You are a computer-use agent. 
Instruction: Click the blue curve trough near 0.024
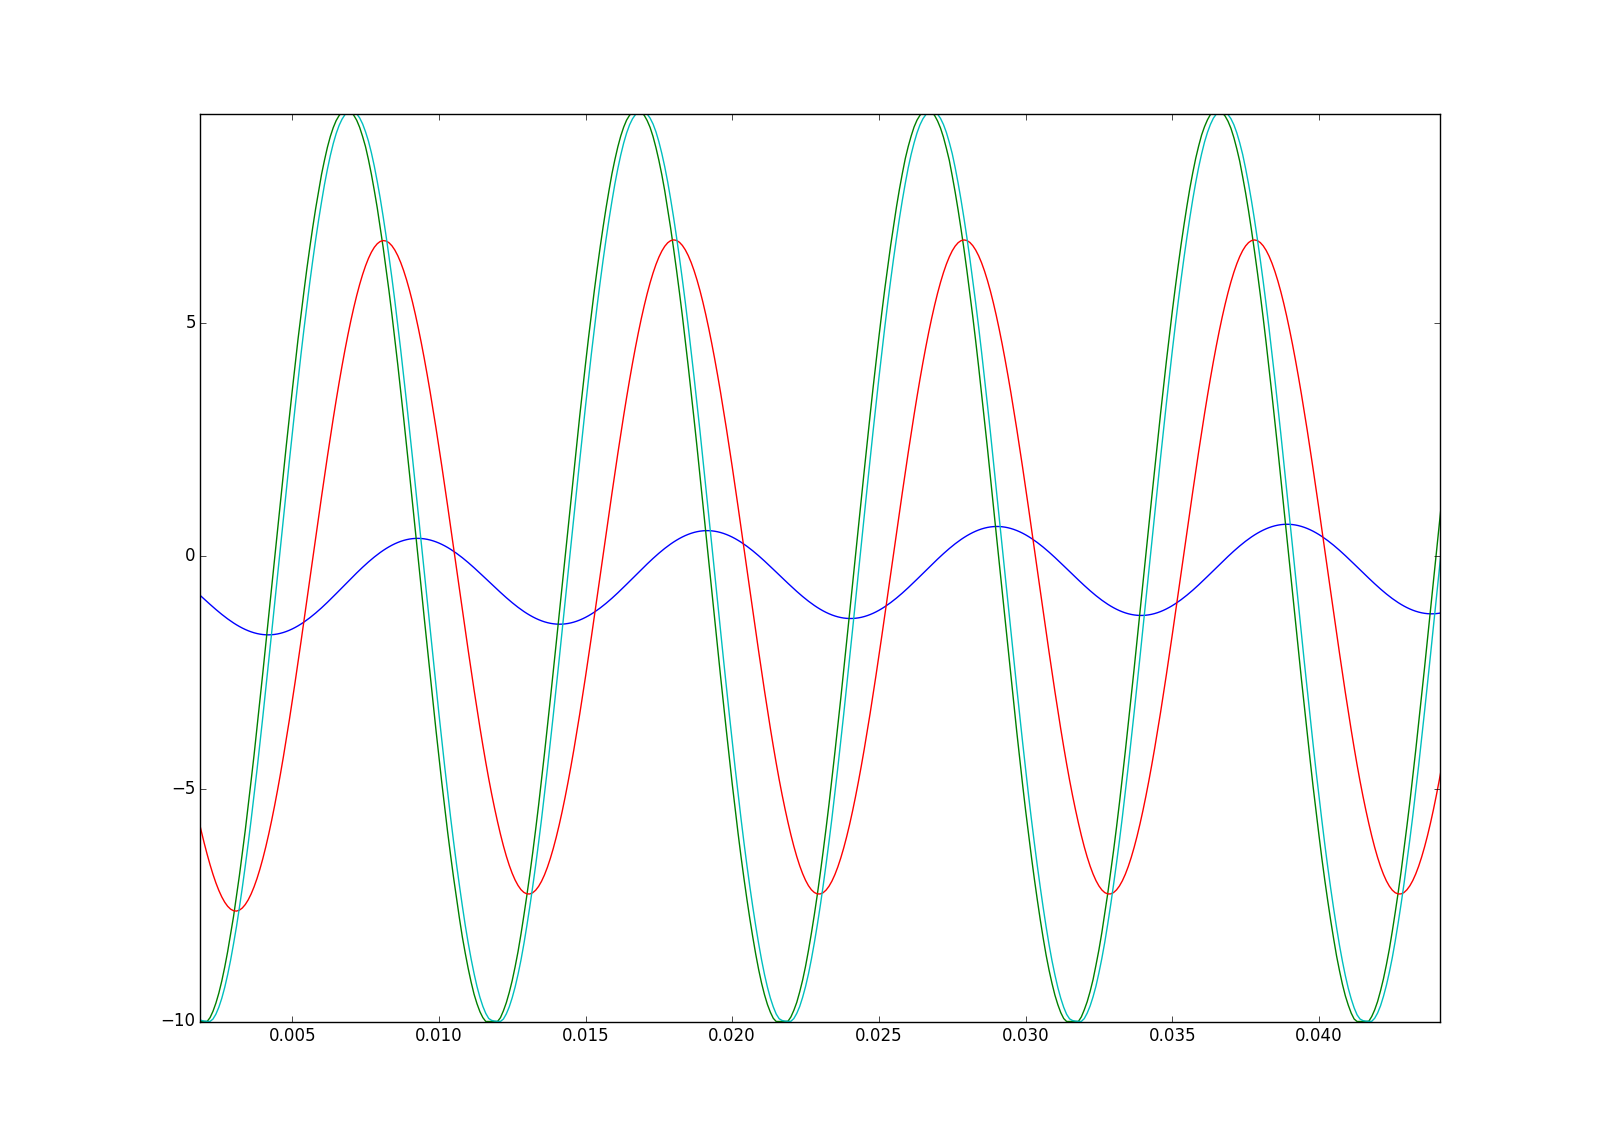(850, 618)
